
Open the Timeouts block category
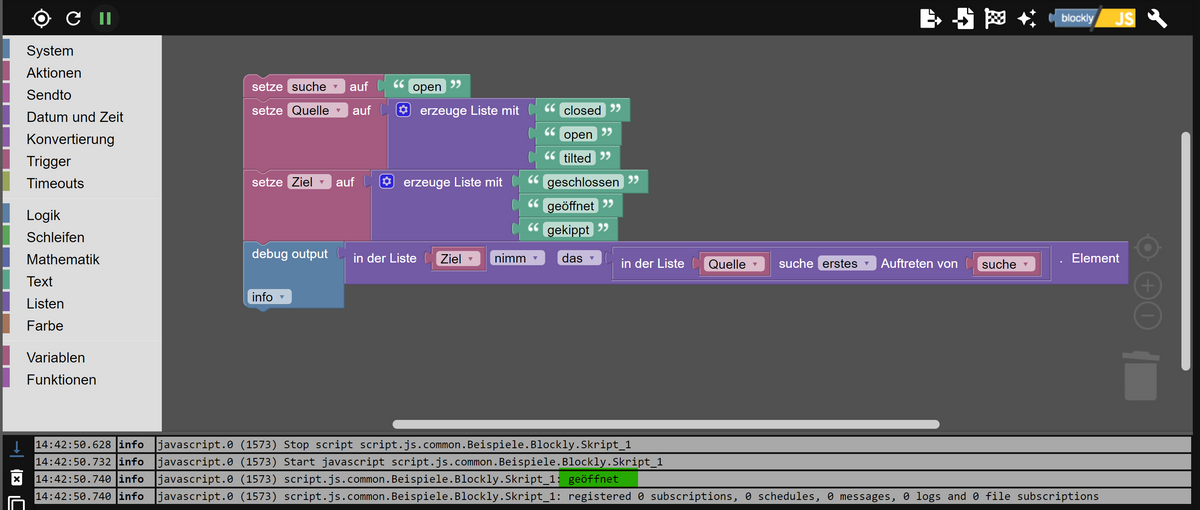pos(55,183)
